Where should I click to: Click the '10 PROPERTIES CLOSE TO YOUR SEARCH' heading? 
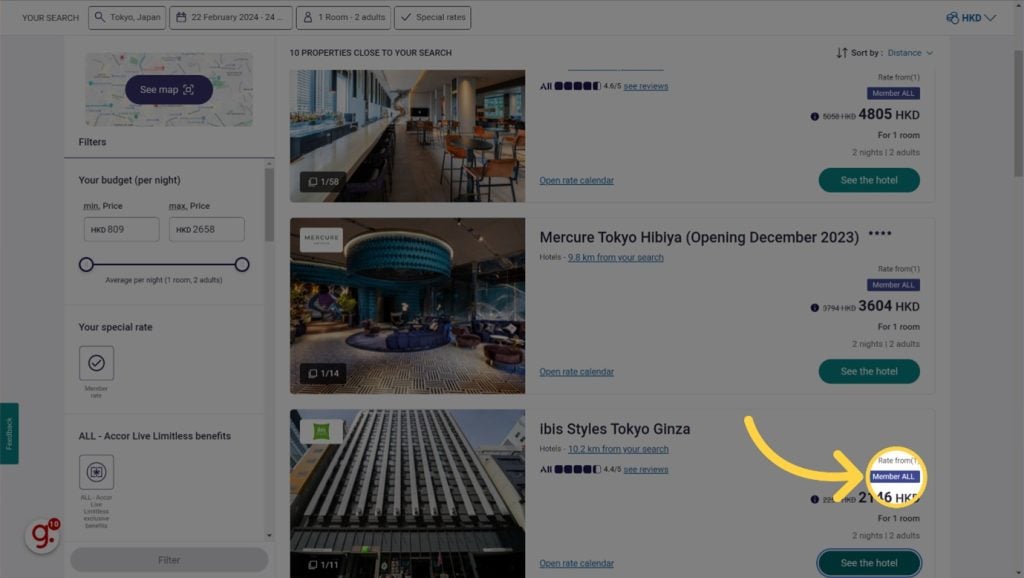370,53
